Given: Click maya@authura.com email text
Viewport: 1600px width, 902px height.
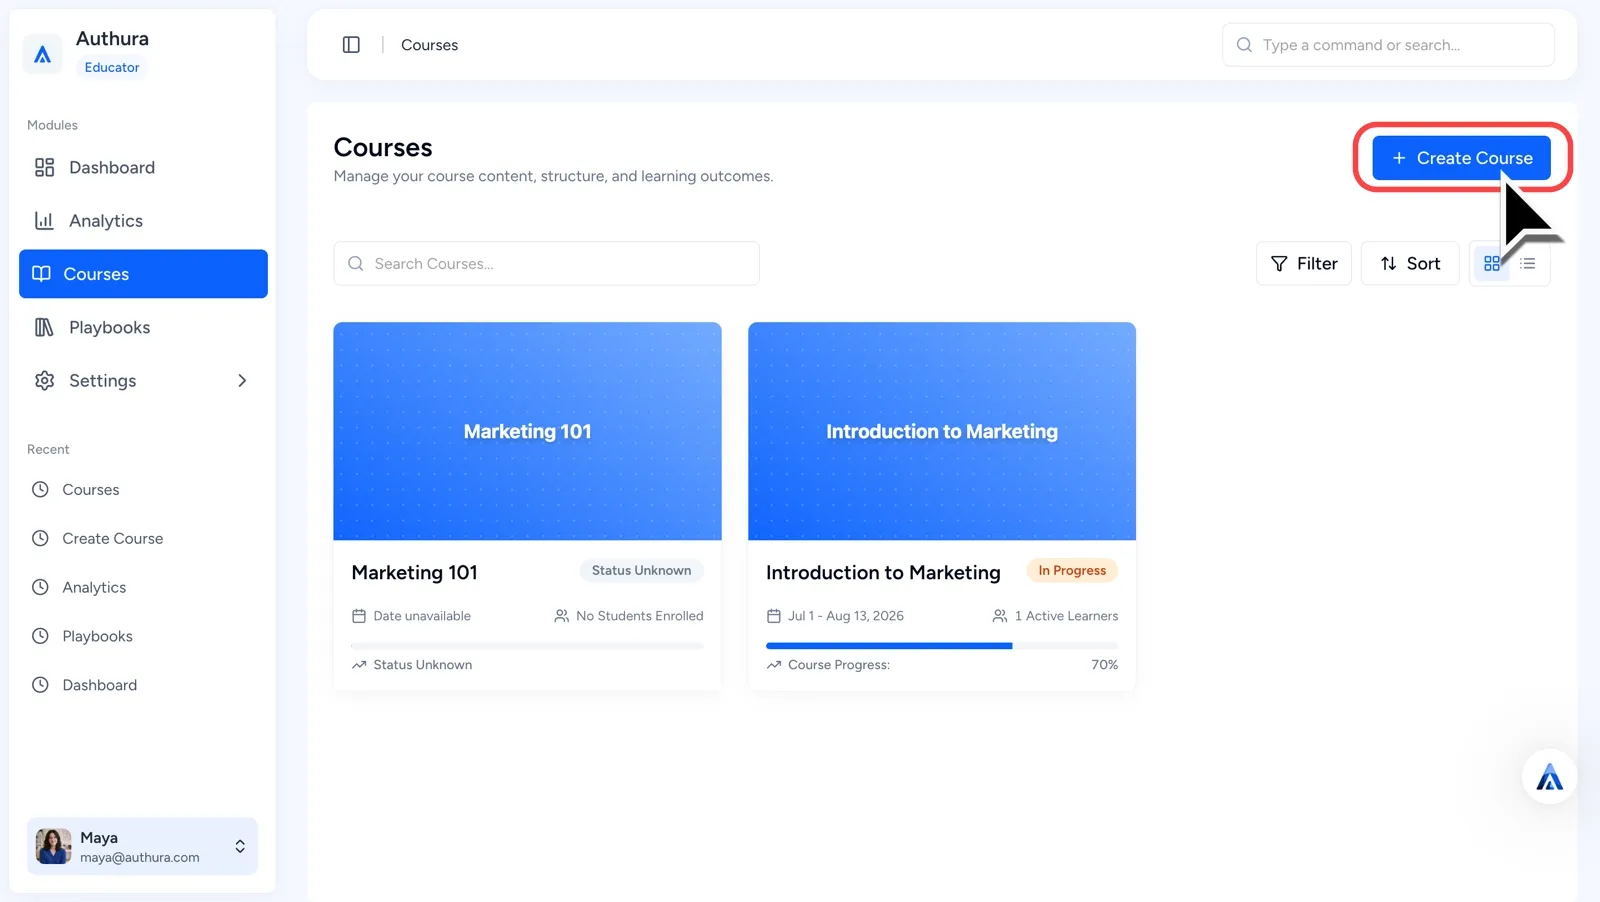Looking at the screenshot, I should pyautogui.click(x=140, y=858).
